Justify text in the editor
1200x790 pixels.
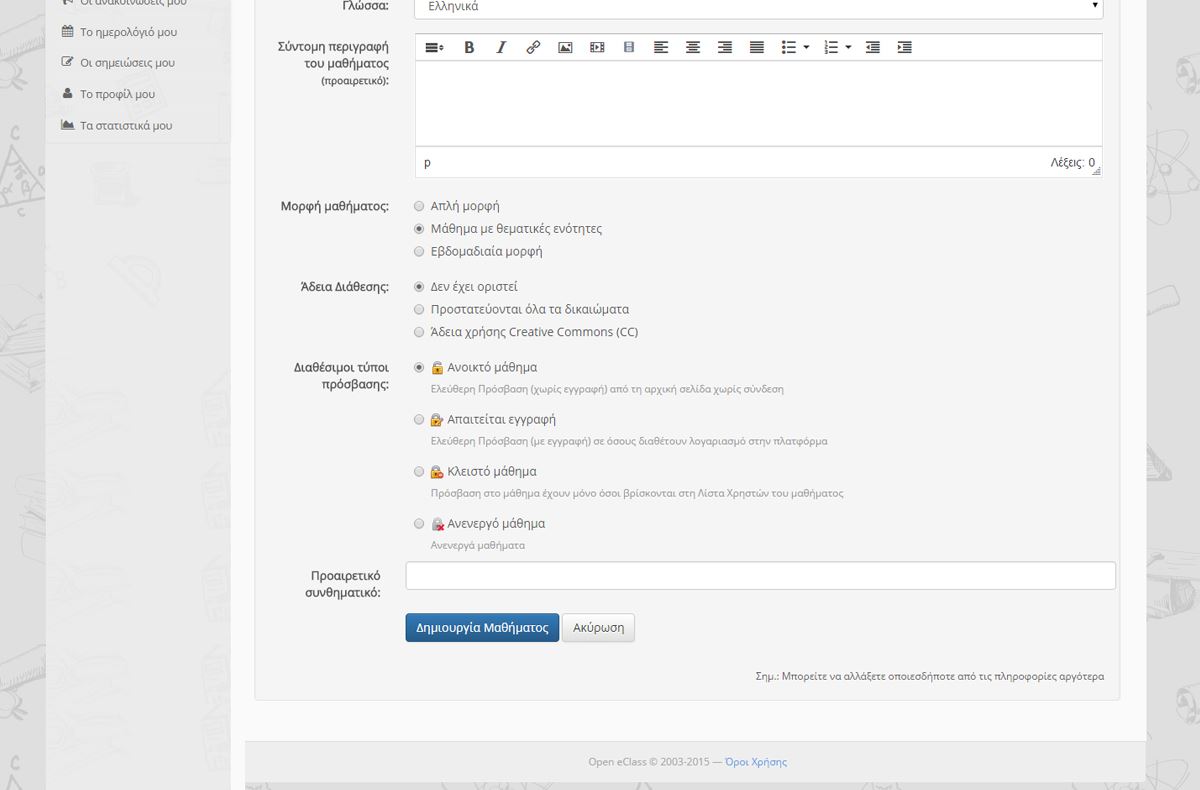coord(757,47)
